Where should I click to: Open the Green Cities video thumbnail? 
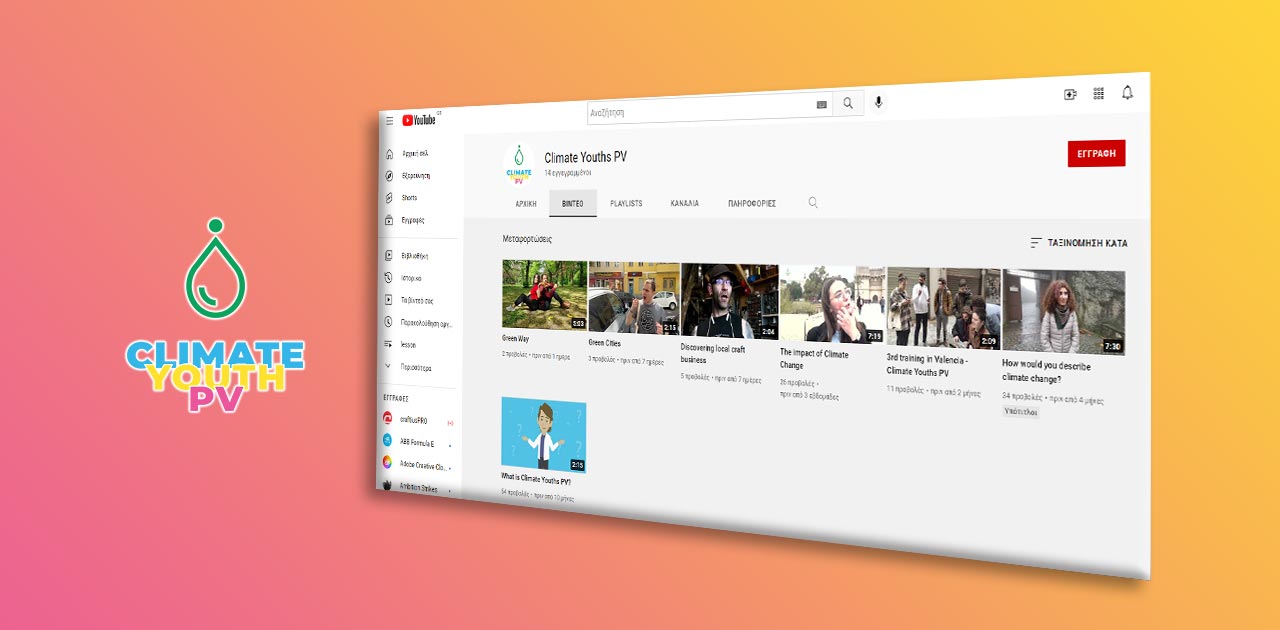click(634, 298)
